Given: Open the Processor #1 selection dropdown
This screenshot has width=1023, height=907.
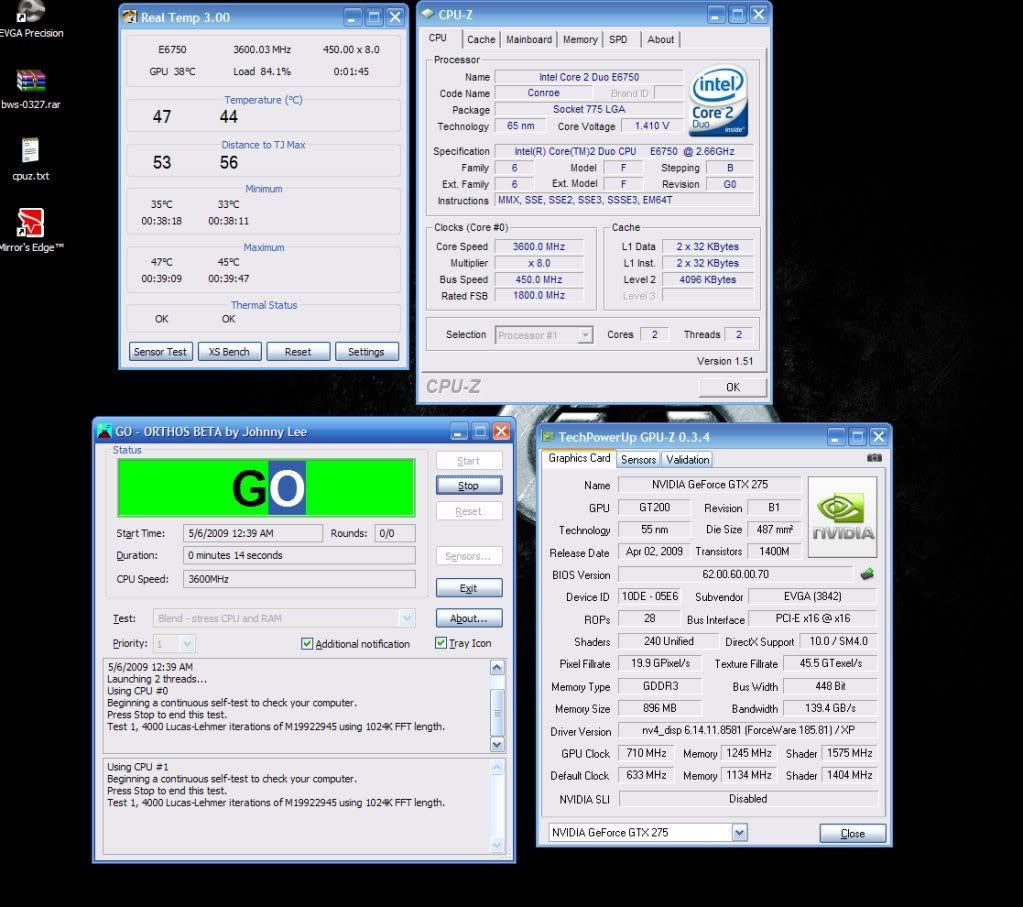Looking at the screenshot, I should click(x=585, y=335).
